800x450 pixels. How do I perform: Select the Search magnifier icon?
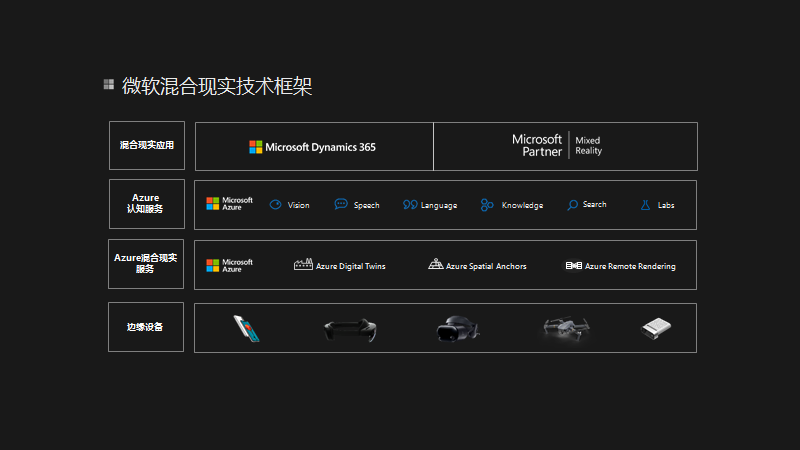[572, 205]
